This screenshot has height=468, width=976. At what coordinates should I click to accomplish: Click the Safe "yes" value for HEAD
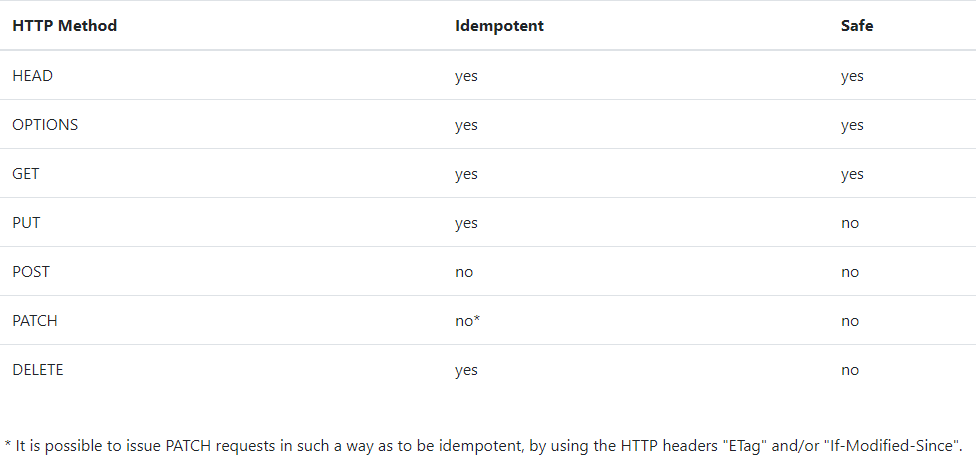(852, 76)
